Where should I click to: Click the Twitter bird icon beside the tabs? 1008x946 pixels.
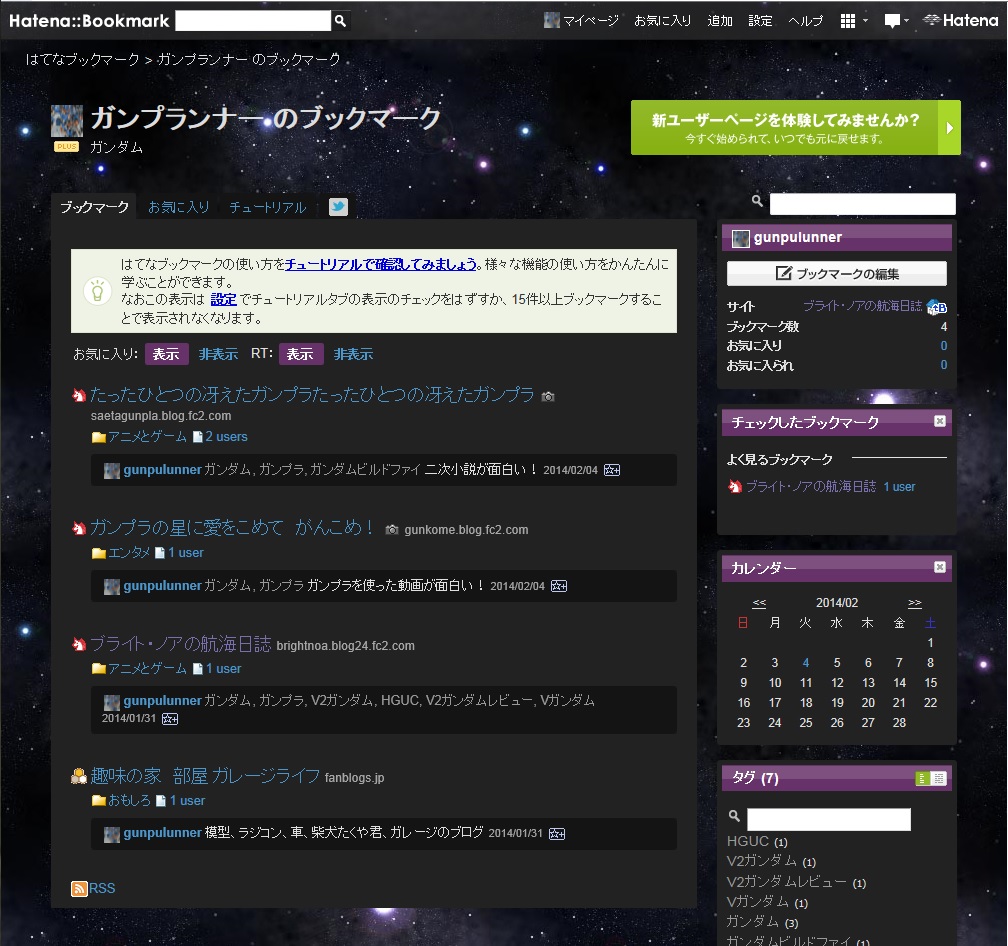point(338,206)
